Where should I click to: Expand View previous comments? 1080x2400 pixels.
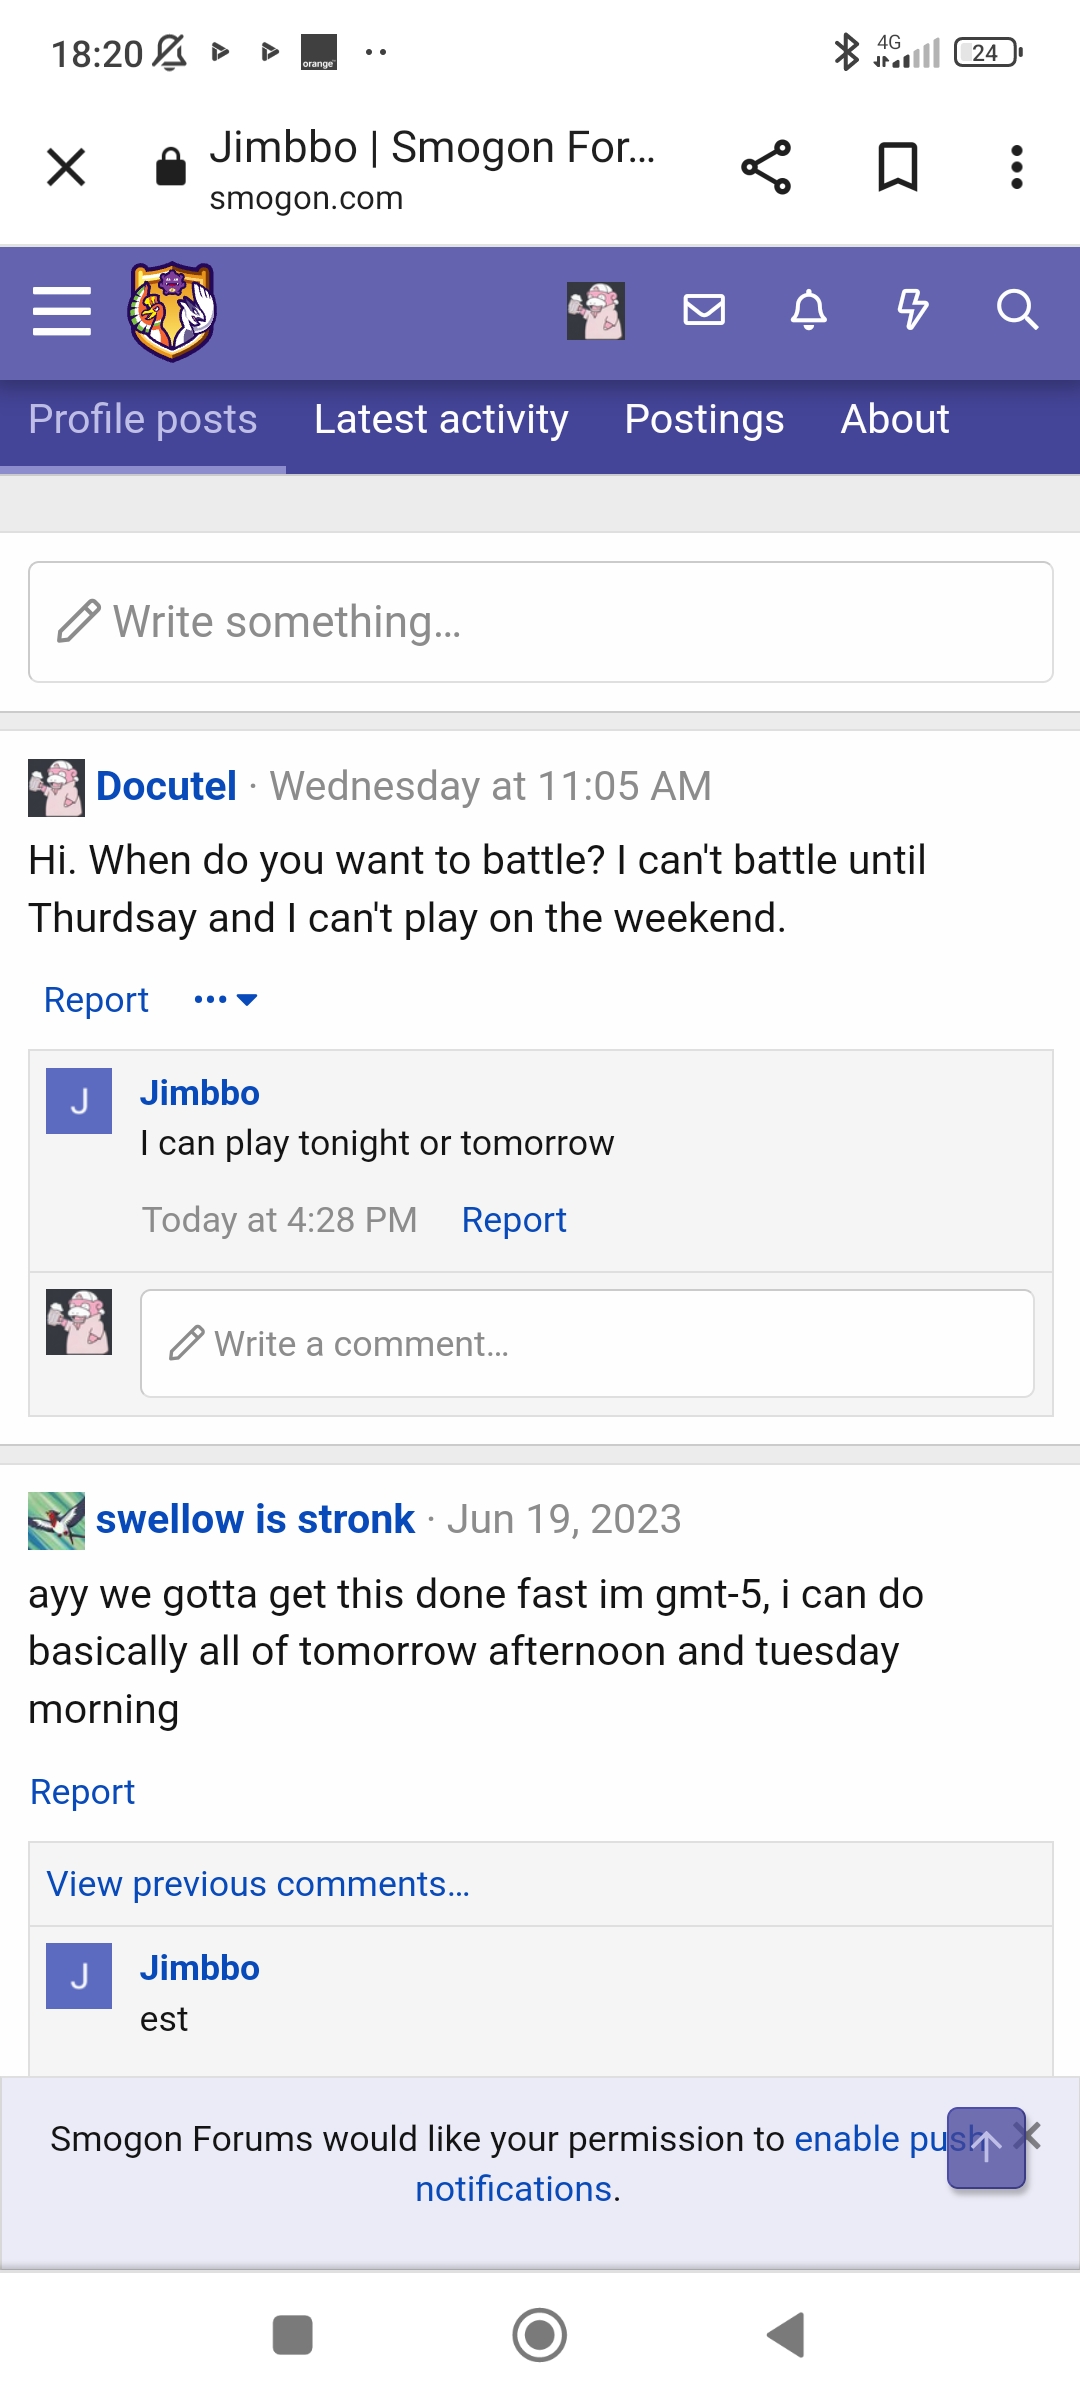point(258,1884)
